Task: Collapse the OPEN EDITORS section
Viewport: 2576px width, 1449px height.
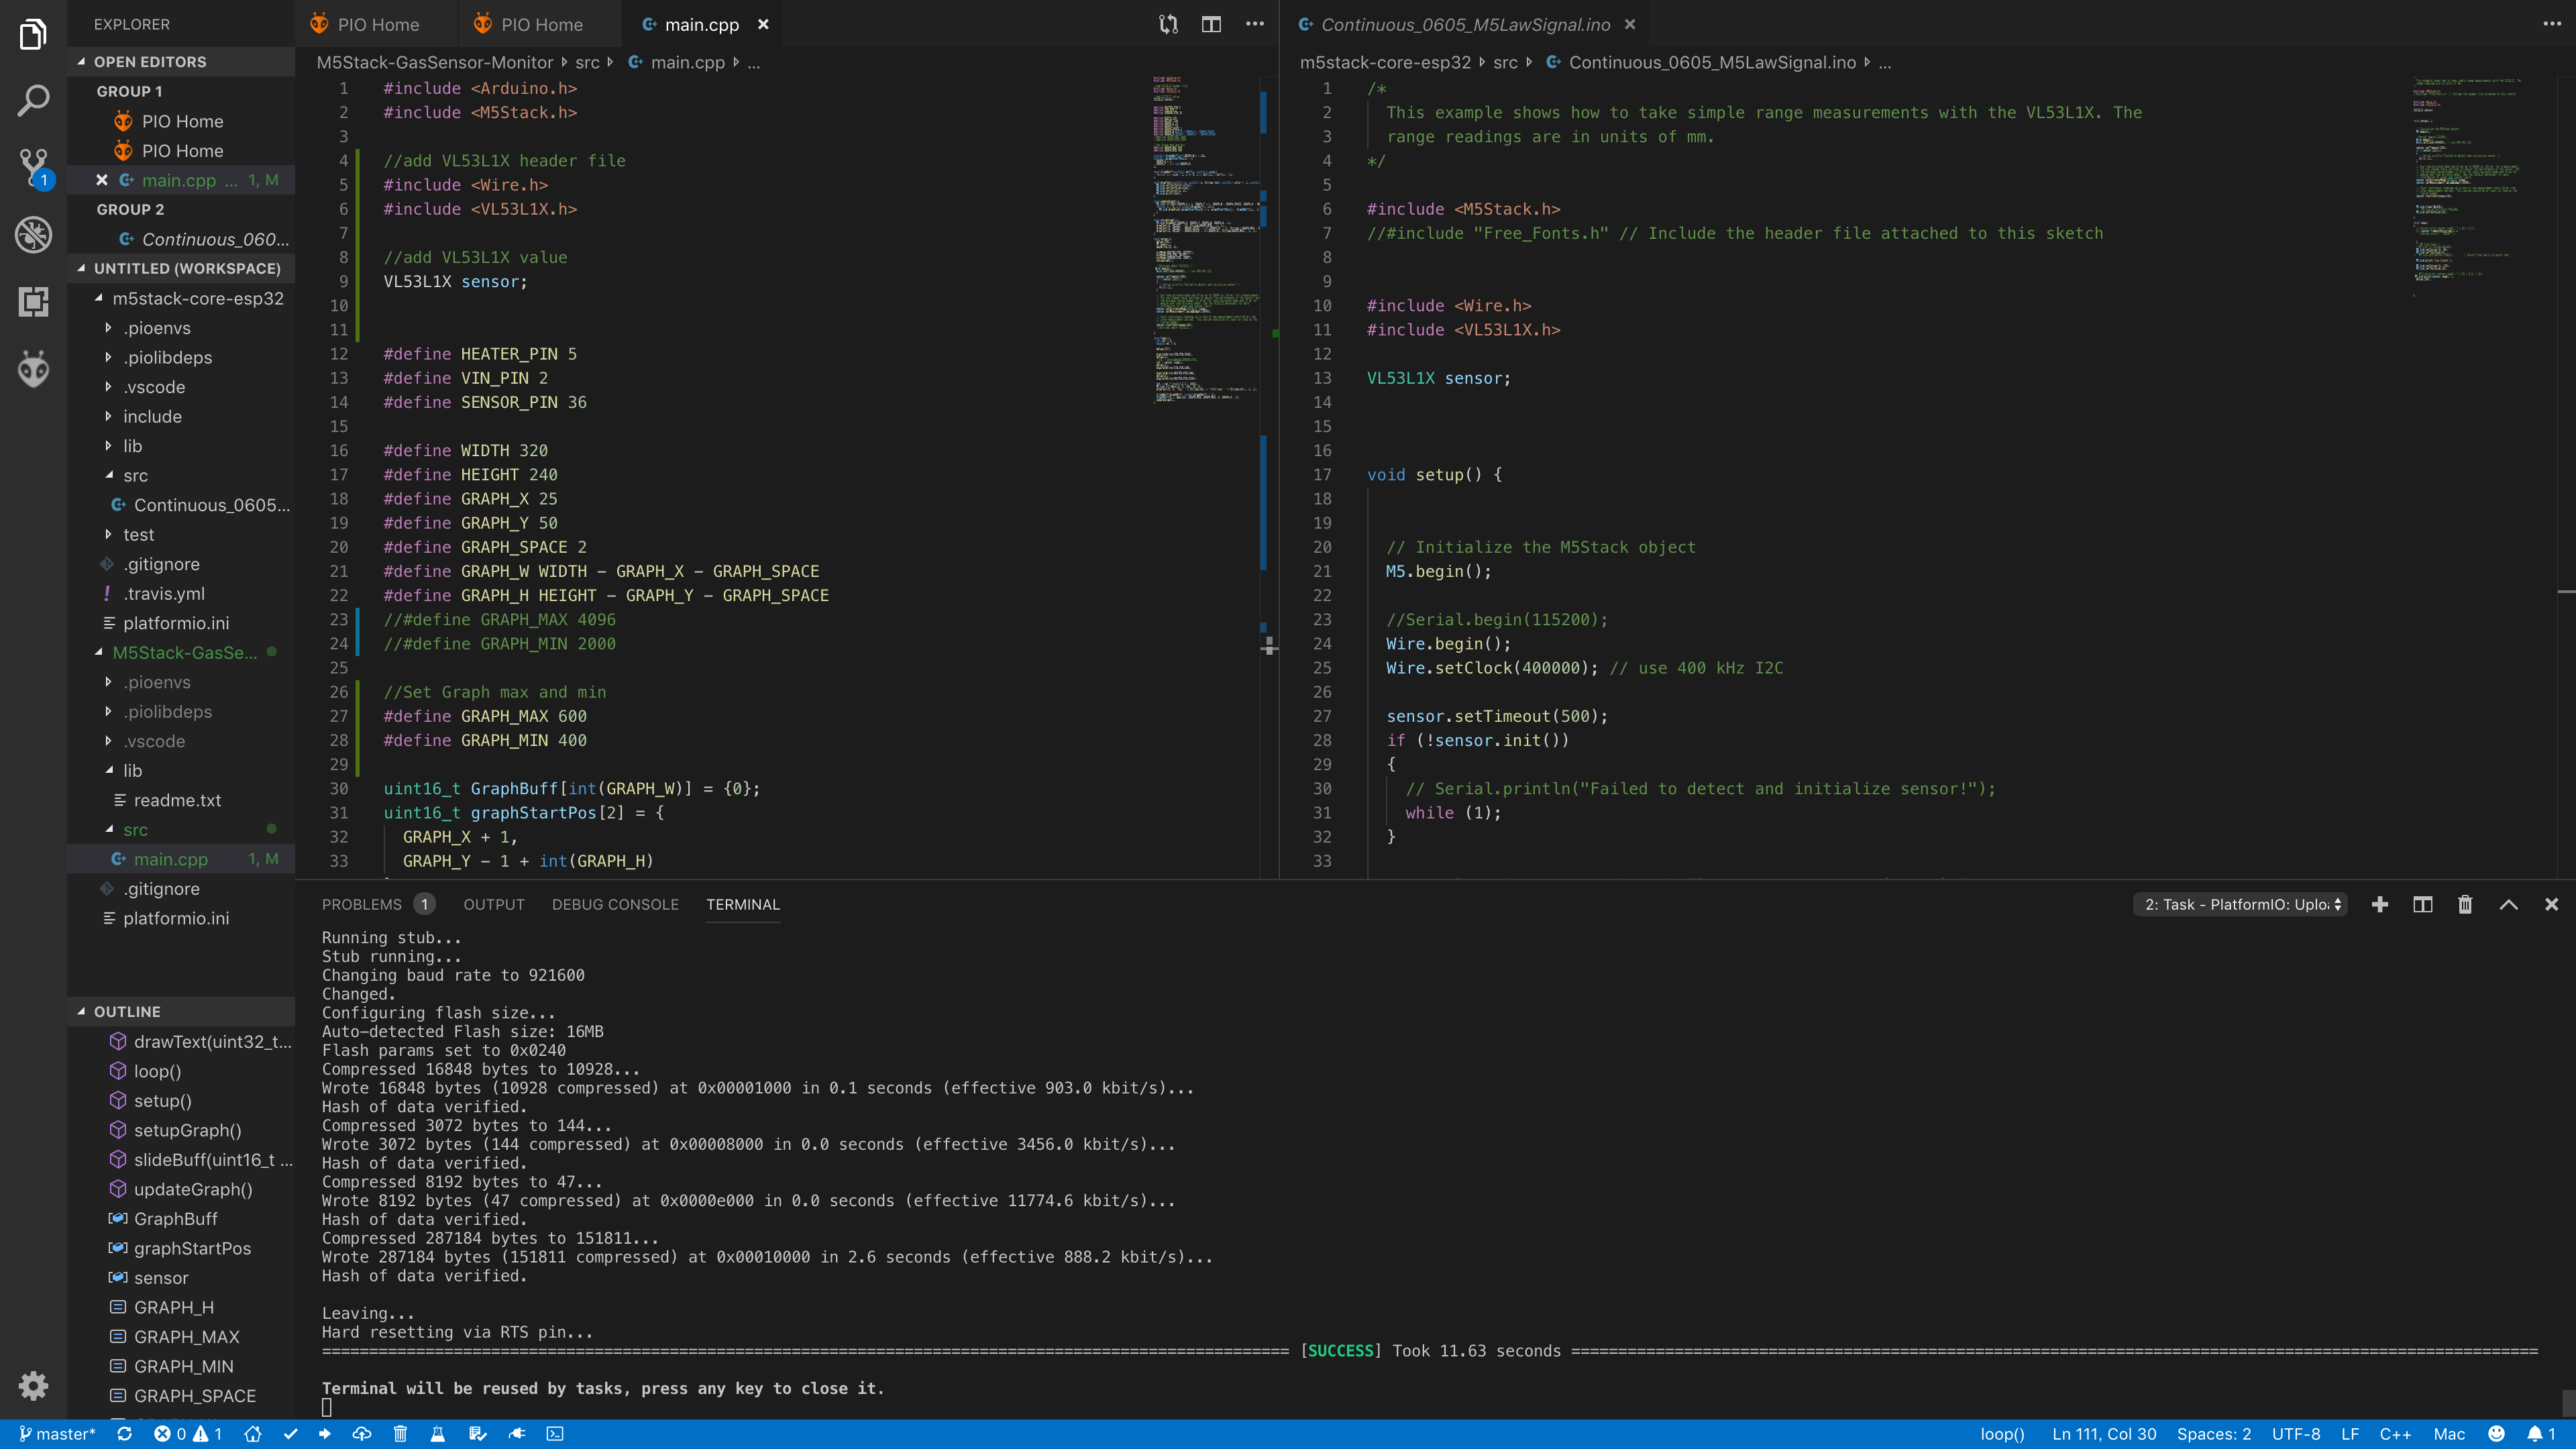Action: [x=149, y=61]
